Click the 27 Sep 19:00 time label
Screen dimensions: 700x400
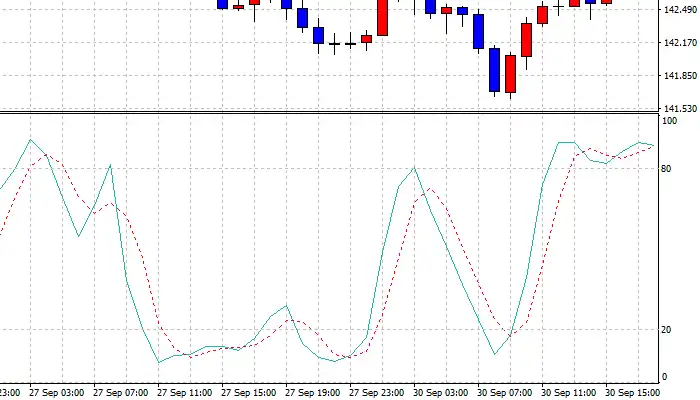point(314,392)
